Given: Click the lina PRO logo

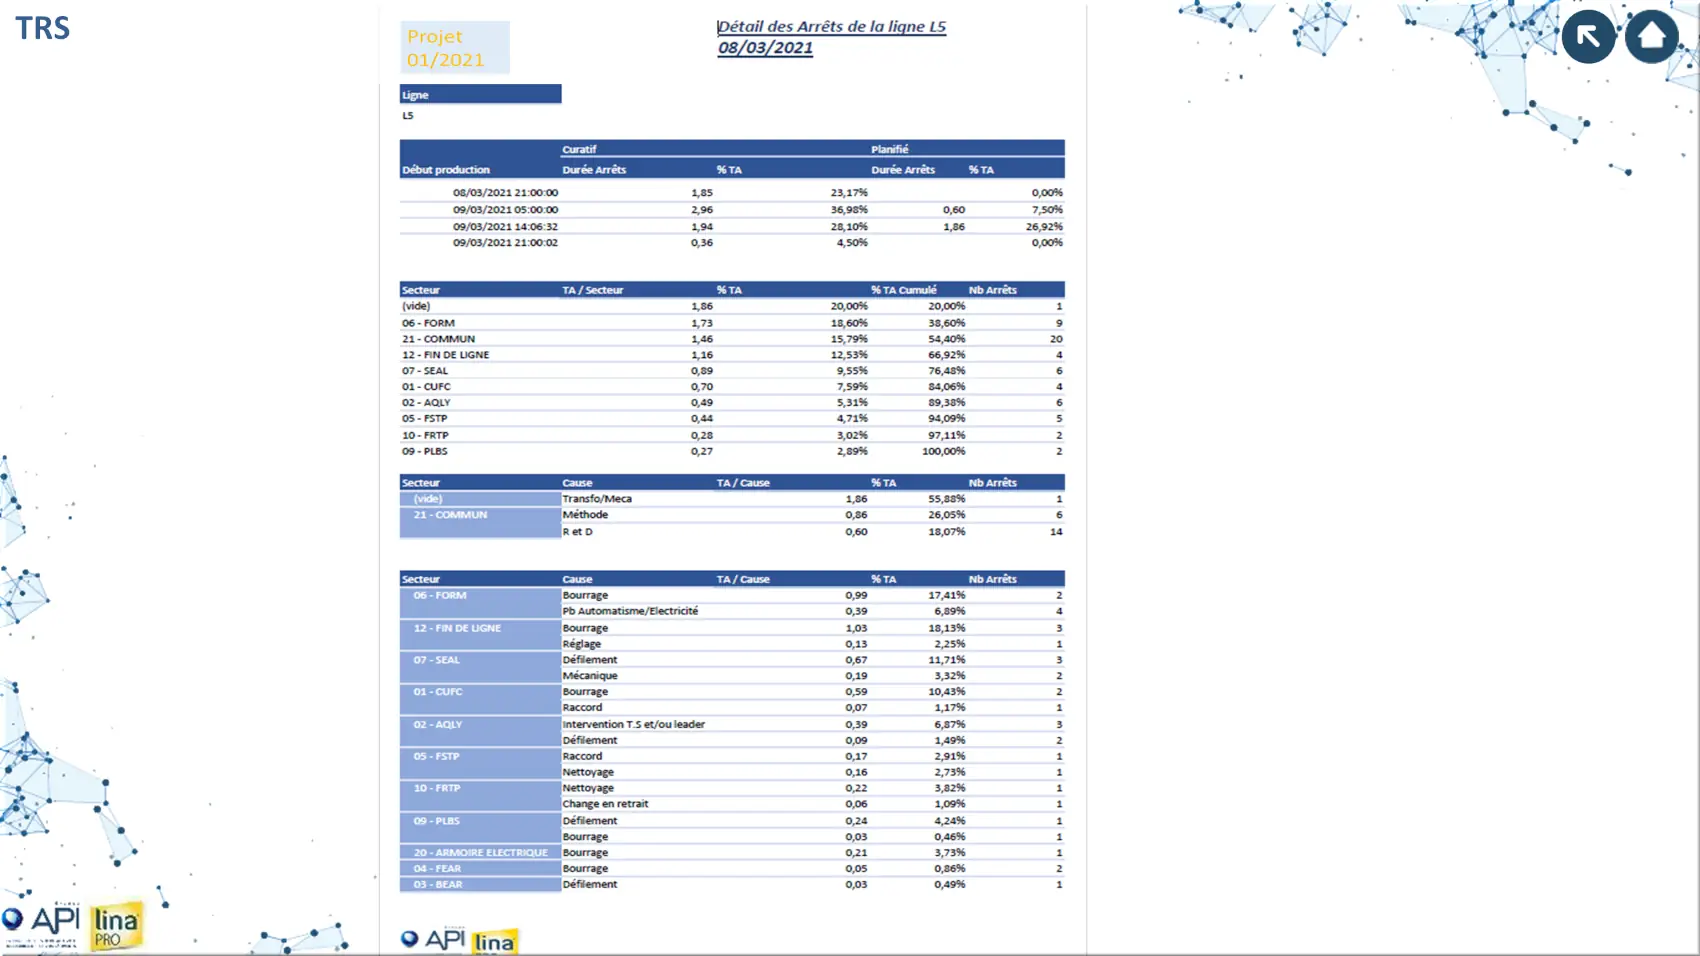Looking at the screenshot, I should tap(116, 926).
